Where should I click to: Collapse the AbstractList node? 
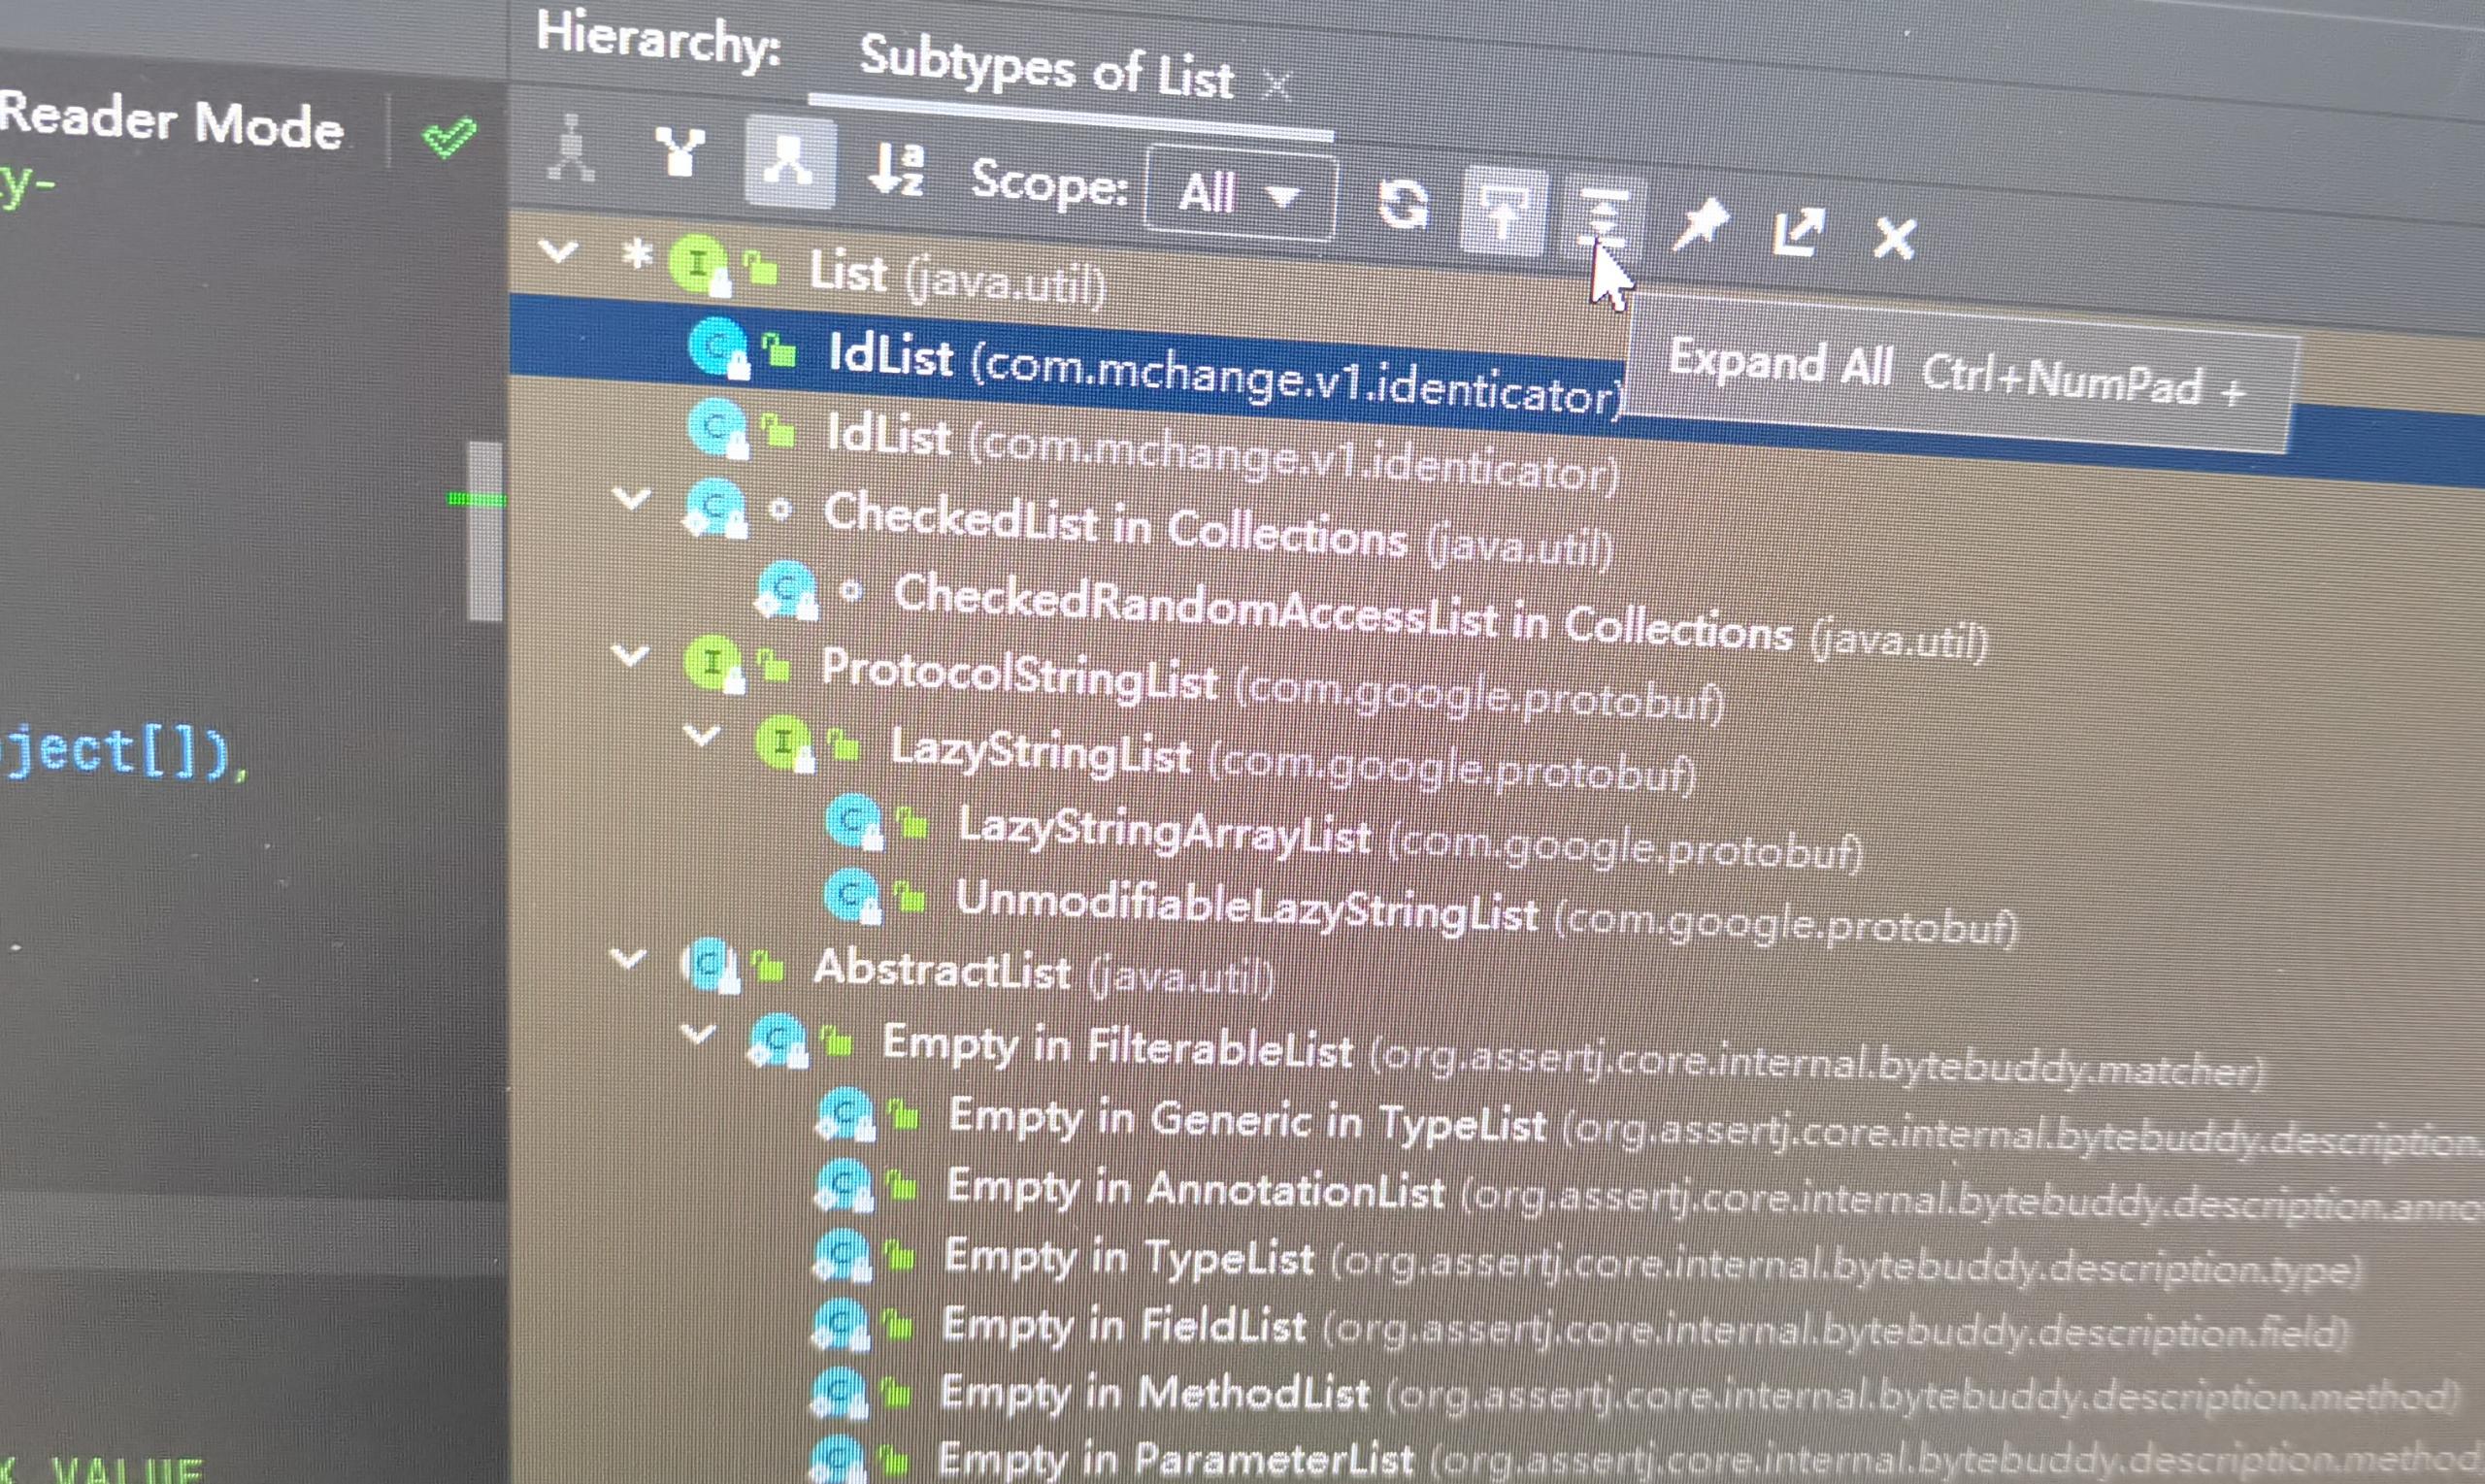point(628,958)
